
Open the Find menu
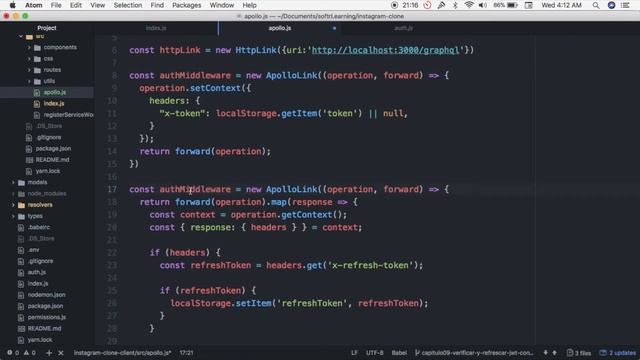click(x=157, y=5)
